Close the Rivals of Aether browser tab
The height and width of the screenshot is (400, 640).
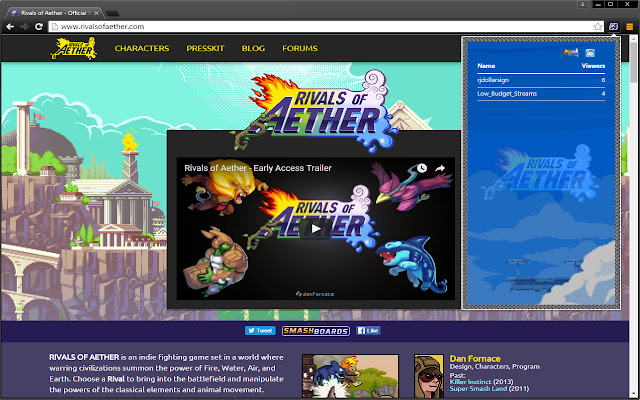pos(97,13)
